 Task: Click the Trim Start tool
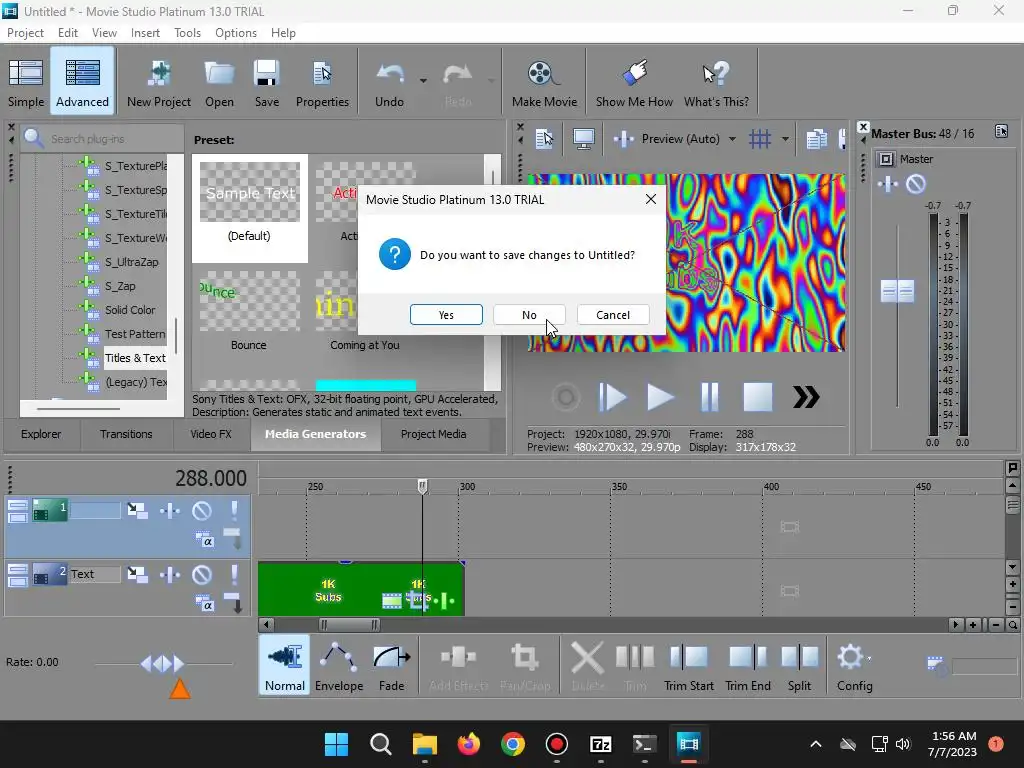pyautogui.click(x=688, y=666)
